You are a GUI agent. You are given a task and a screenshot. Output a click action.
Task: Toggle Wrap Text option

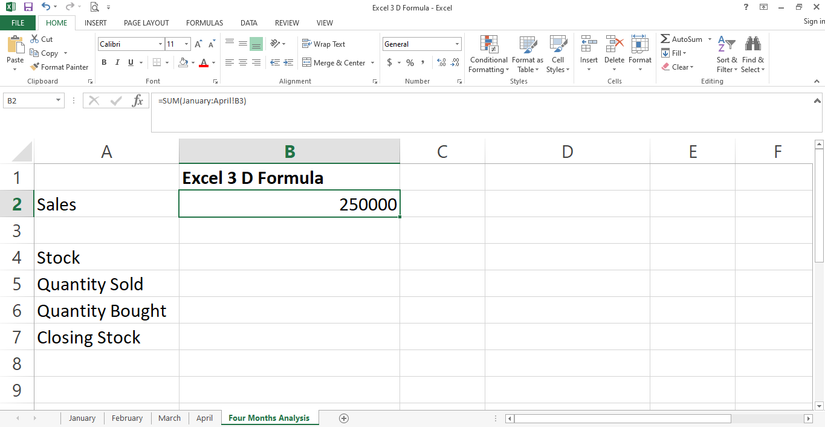pyautogui.click(x=322, y=44)
